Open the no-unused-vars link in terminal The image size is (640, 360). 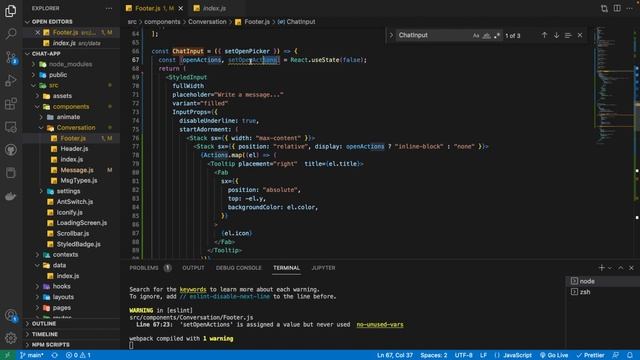[x=380, y=324]
